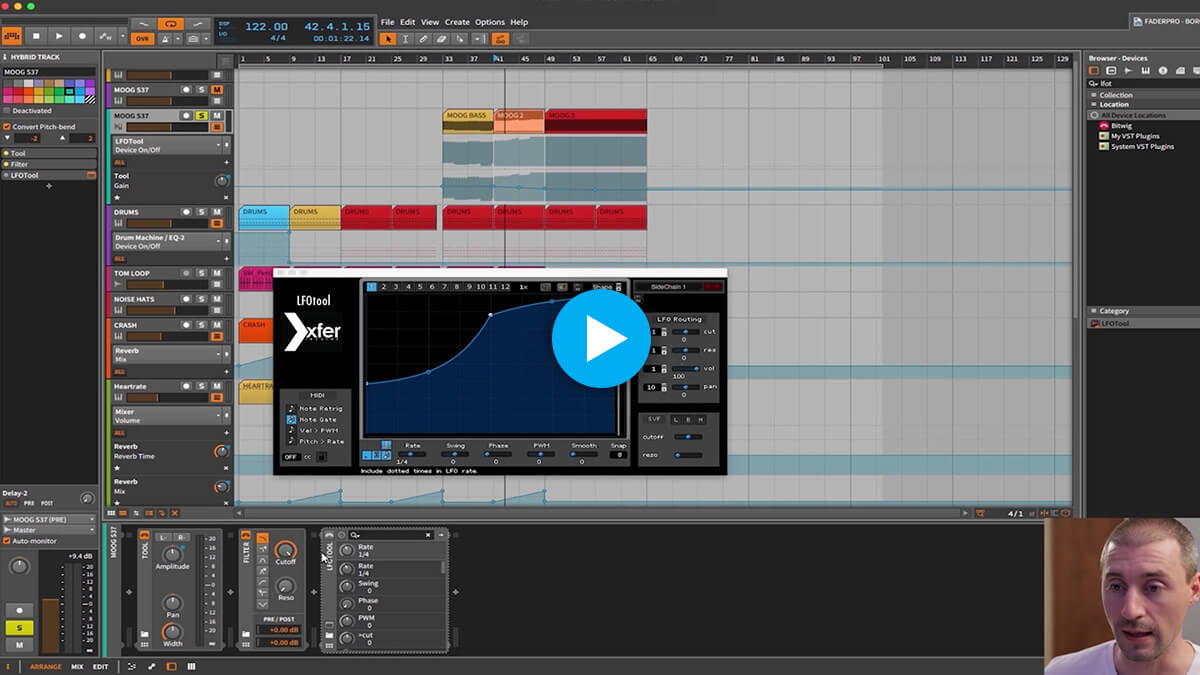Turn the FILTER device Cutoff knob
The width and height of the screenshot is (1200, 675).
[x=286, y=551]
